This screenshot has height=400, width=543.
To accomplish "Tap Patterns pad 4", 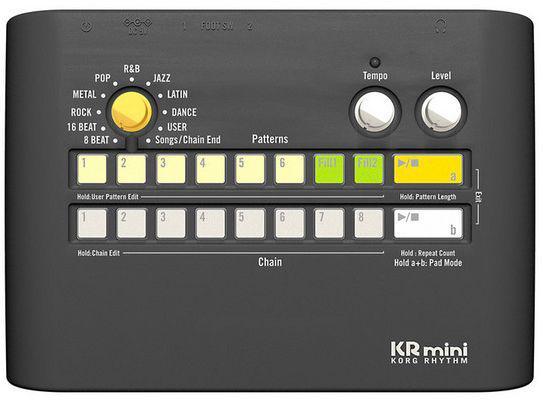I will tap(210, 169).
